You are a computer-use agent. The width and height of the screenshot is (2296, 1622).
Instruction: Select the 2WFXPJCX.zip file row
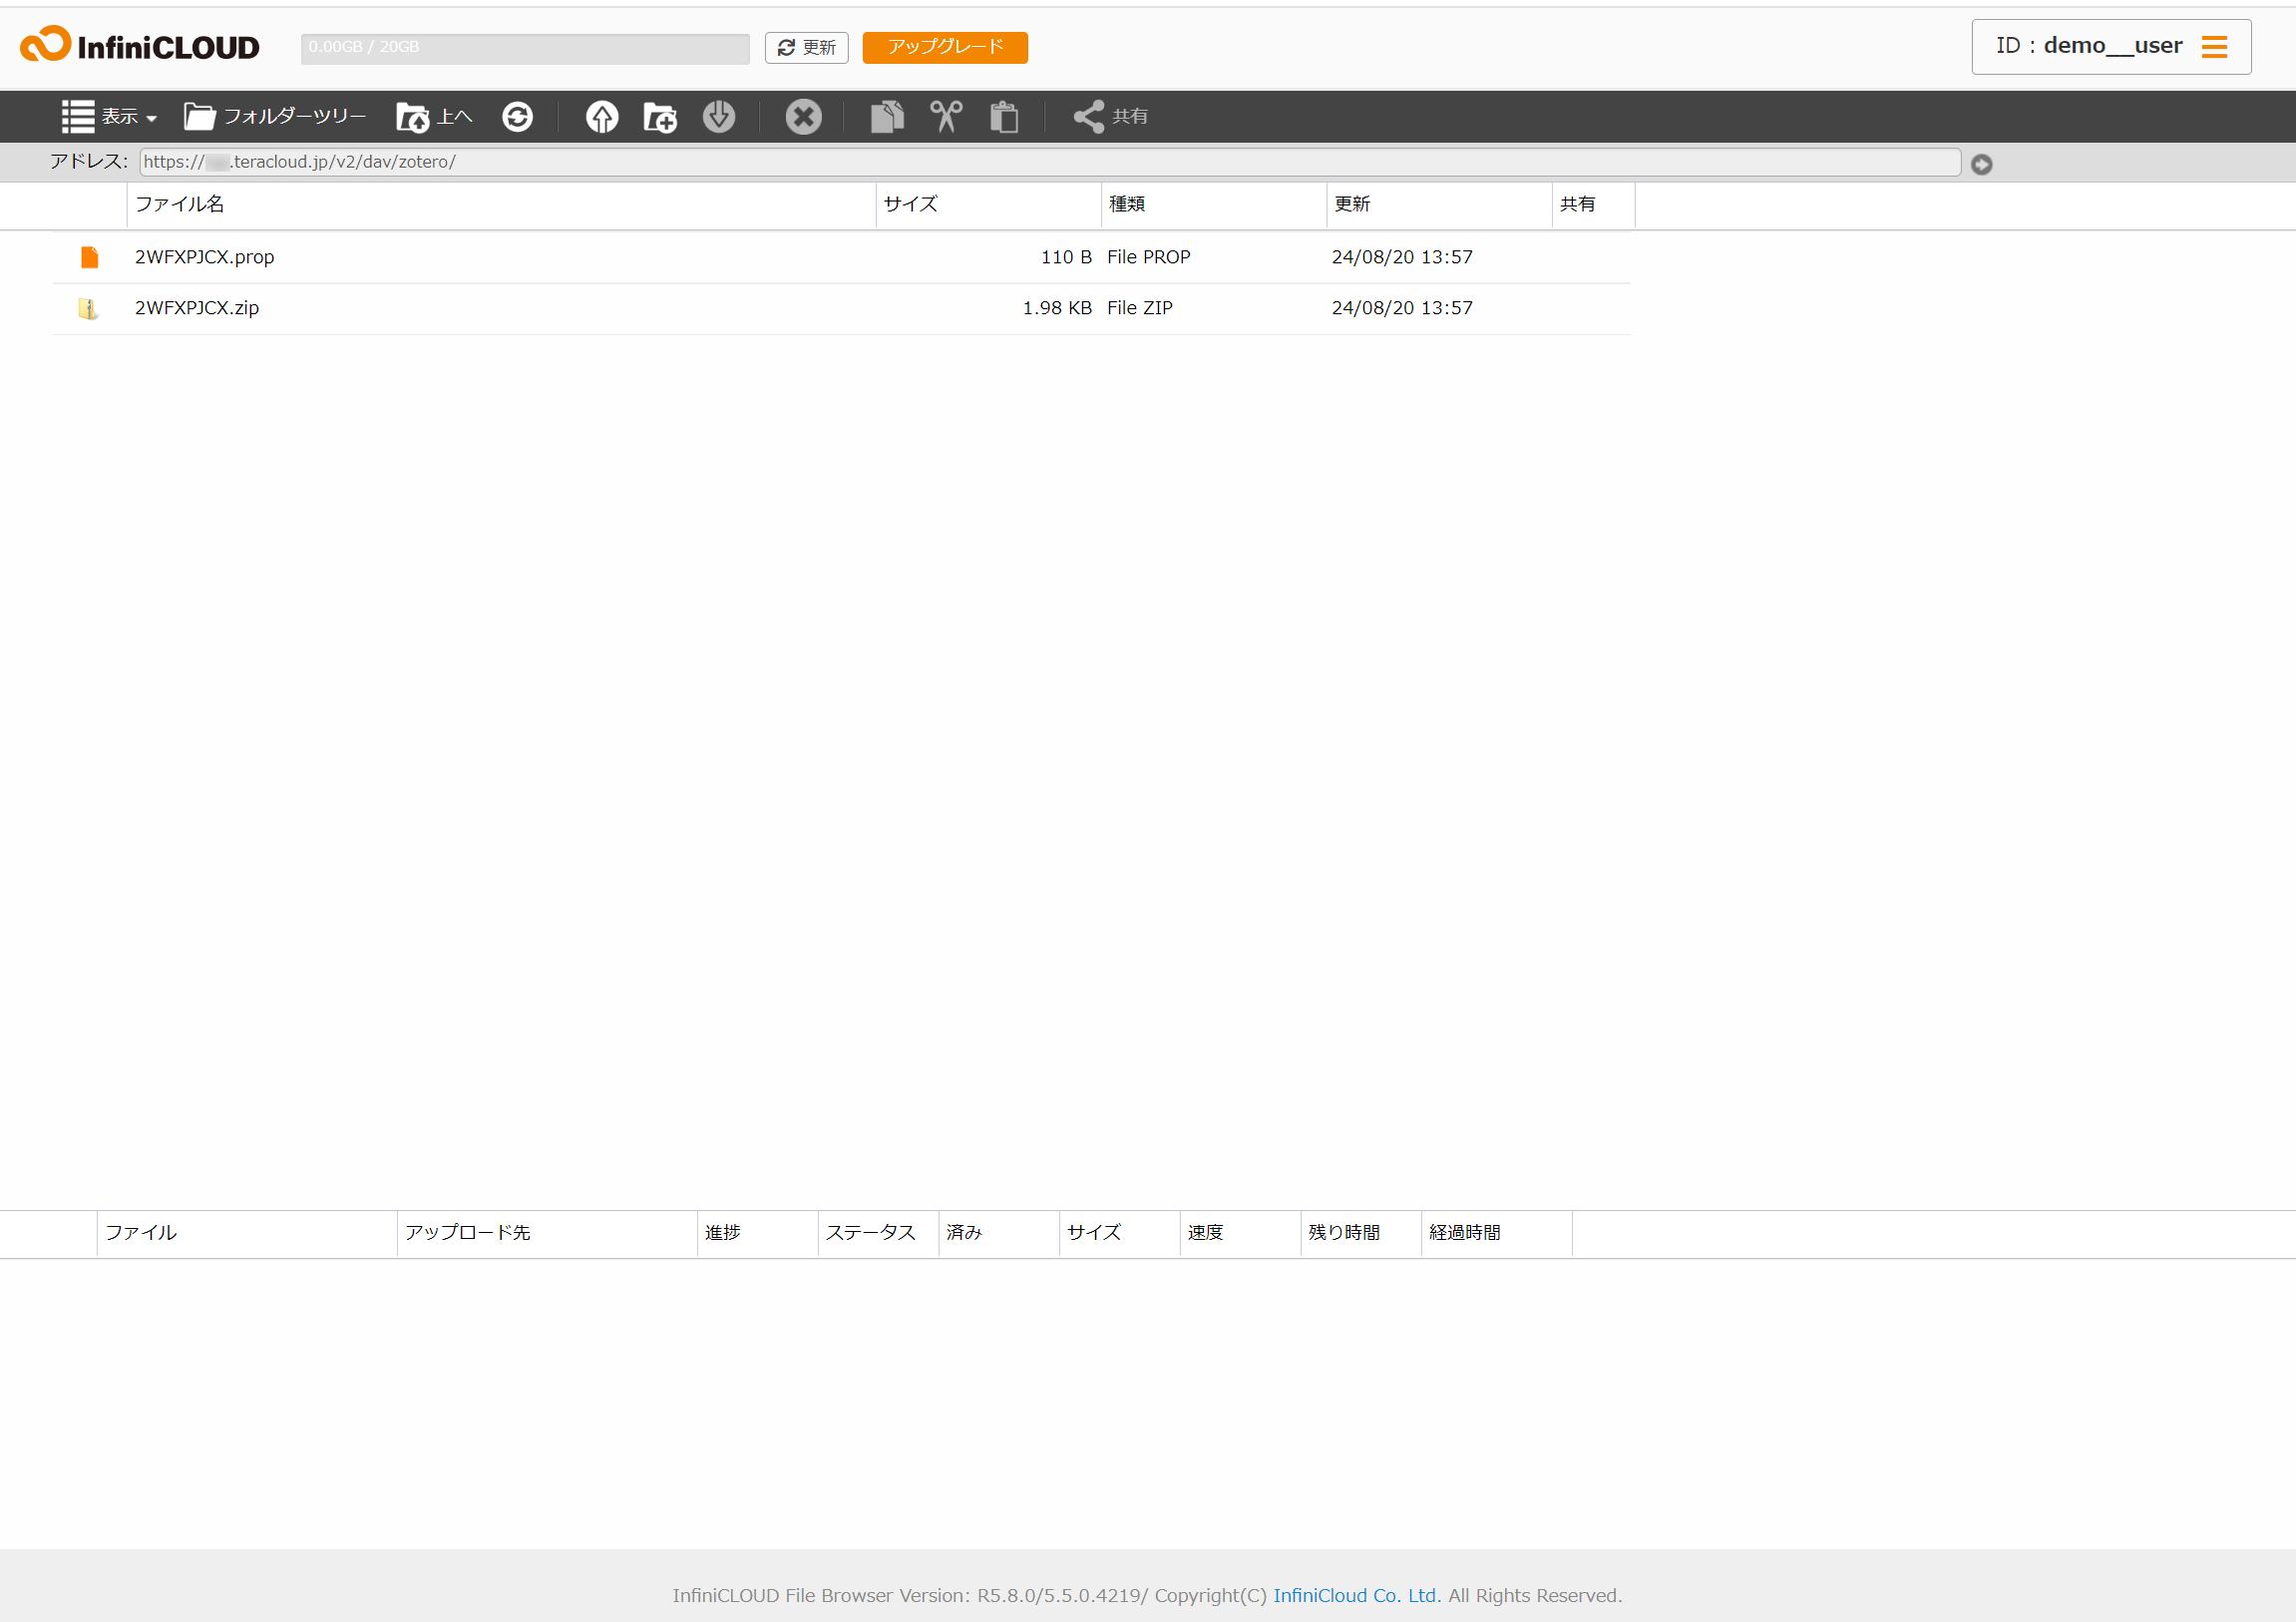(x=197, y=308)
